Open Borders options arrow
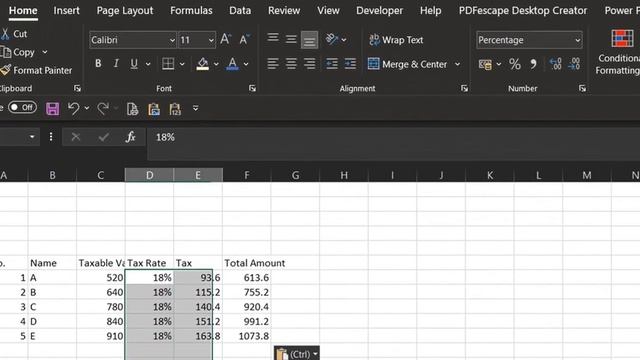The height and width of the screenshot is (360, 640). [x=182, y=64]
